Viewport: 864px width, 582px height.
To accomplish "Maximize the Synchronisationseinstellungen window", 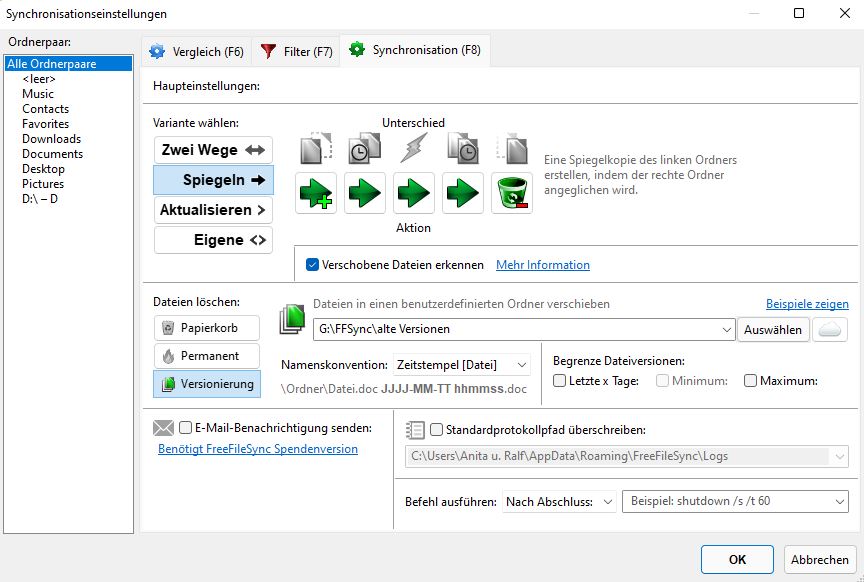I will coord(799,13).
